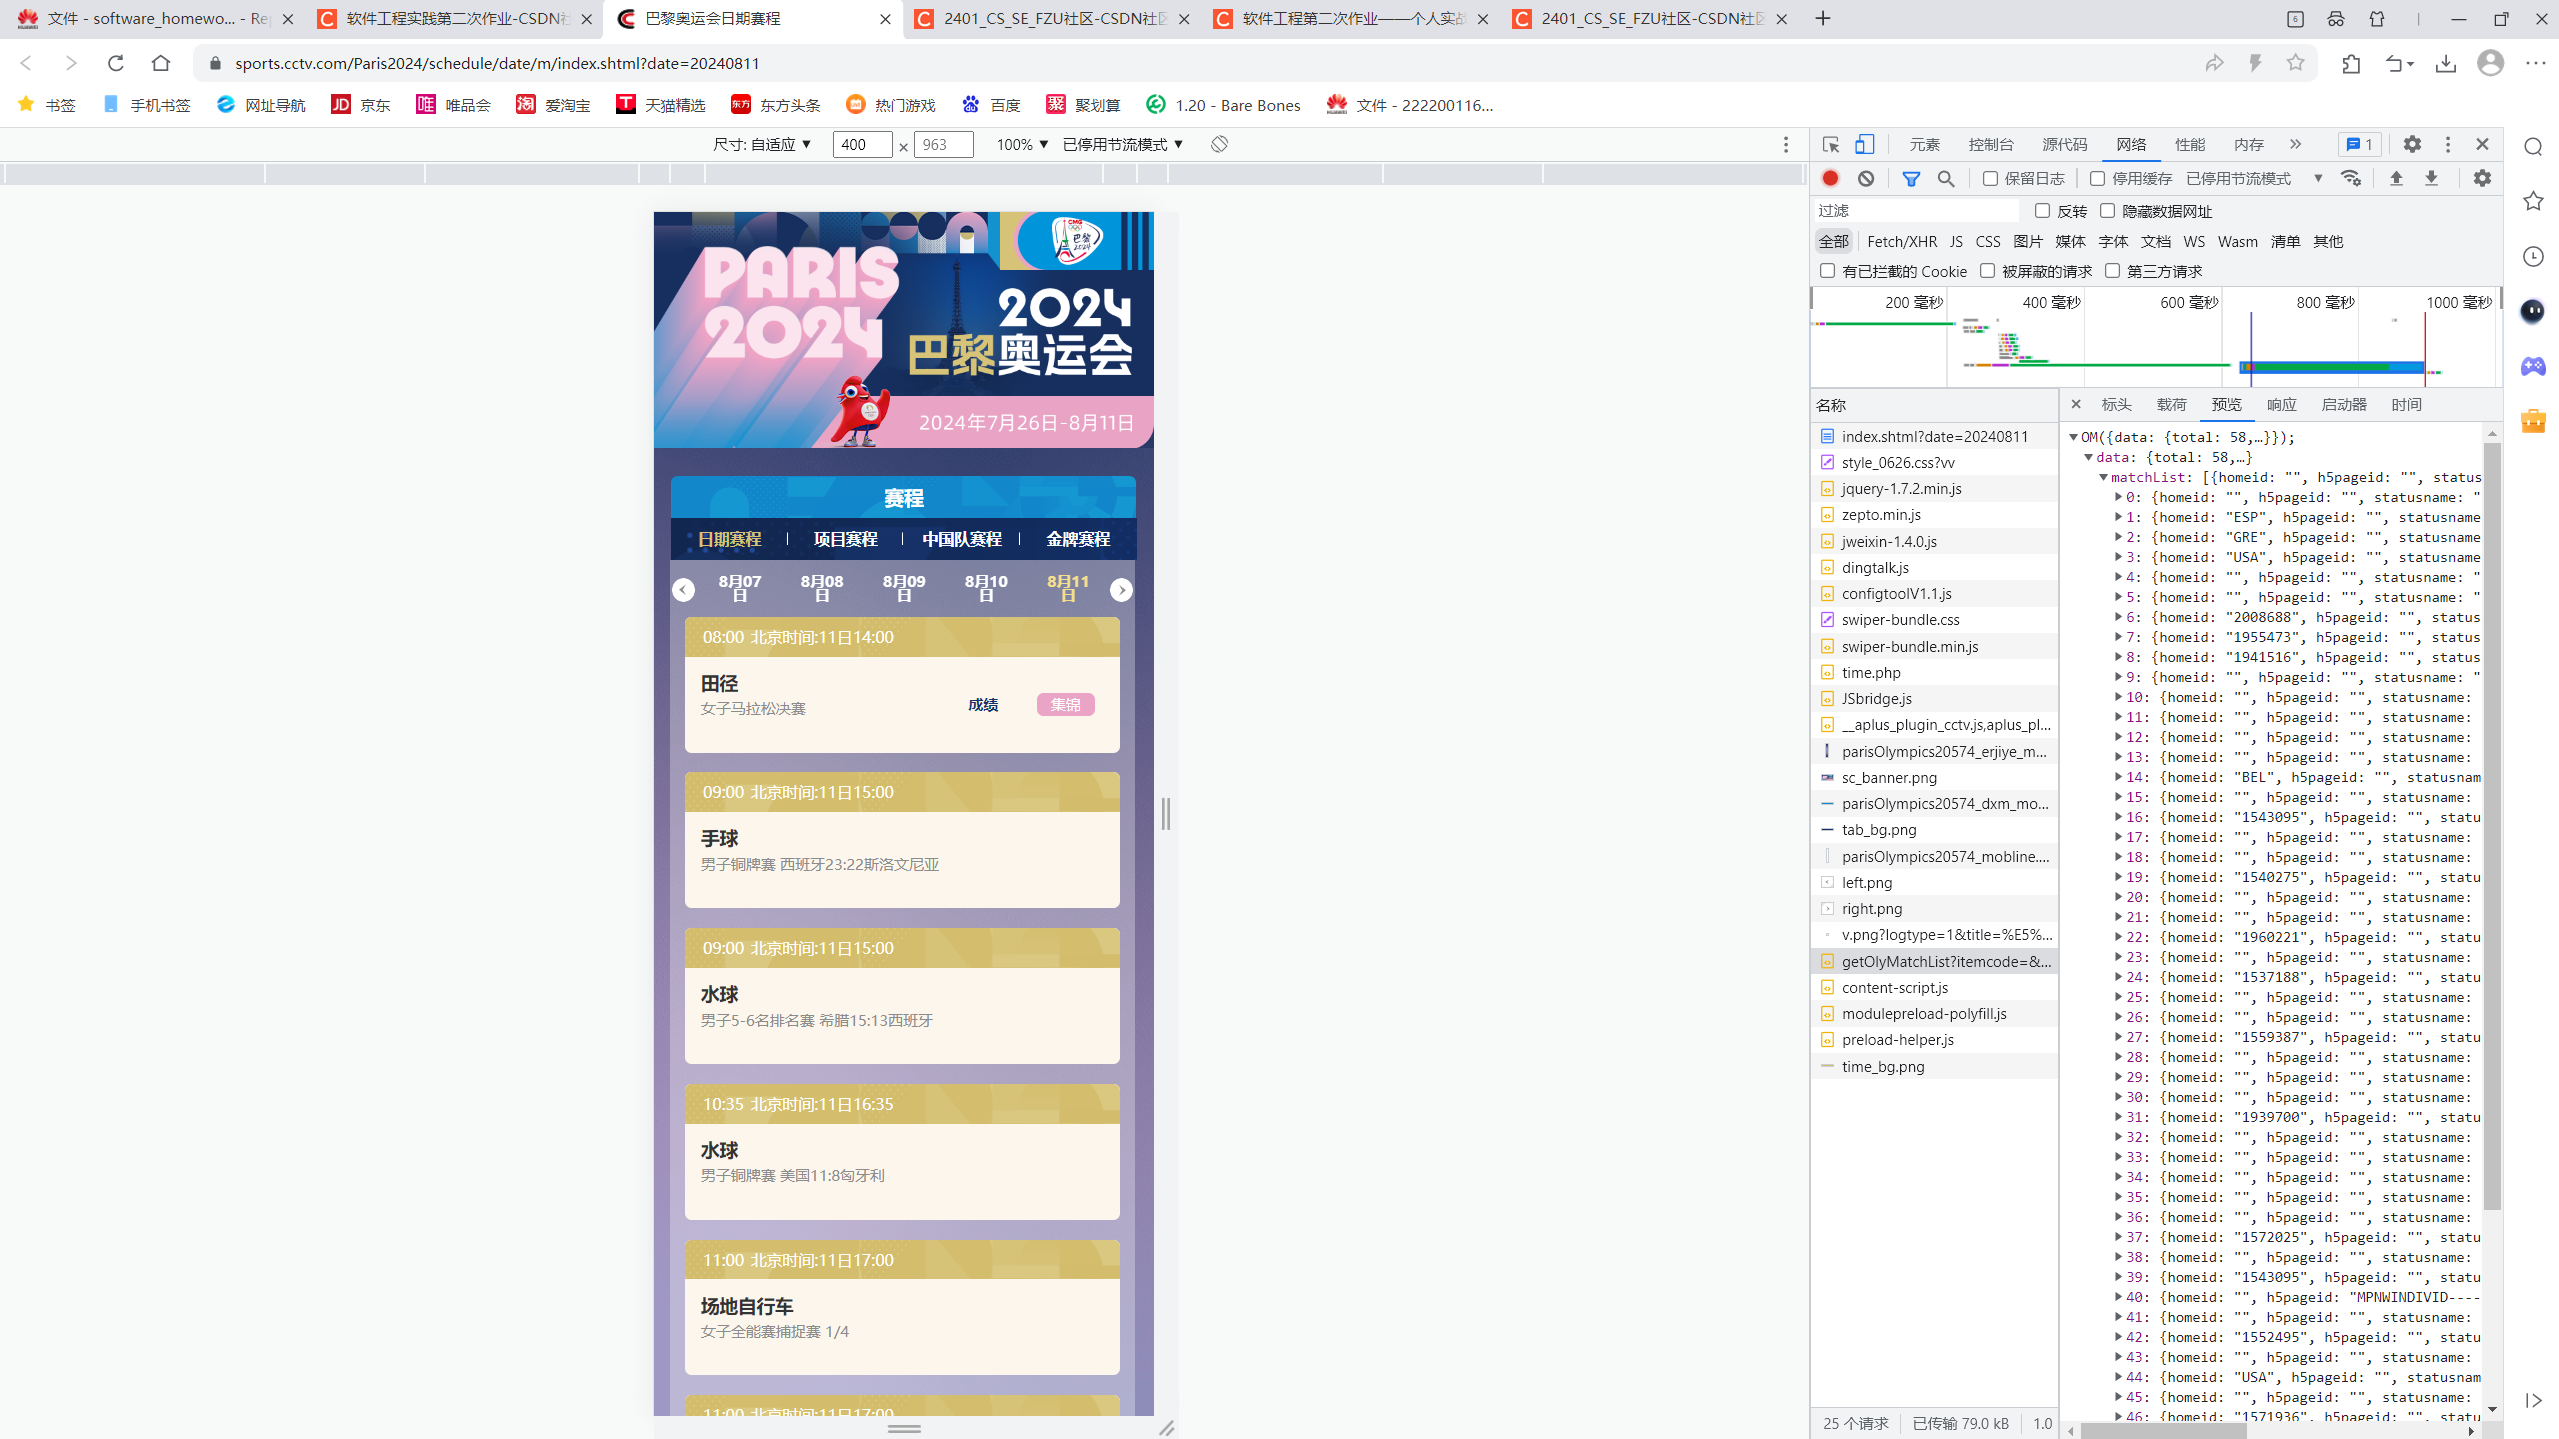Click the viewport right edge resize handle
The height and width of the screenshot is (1439, 2559).
[x=1166, y=814]
